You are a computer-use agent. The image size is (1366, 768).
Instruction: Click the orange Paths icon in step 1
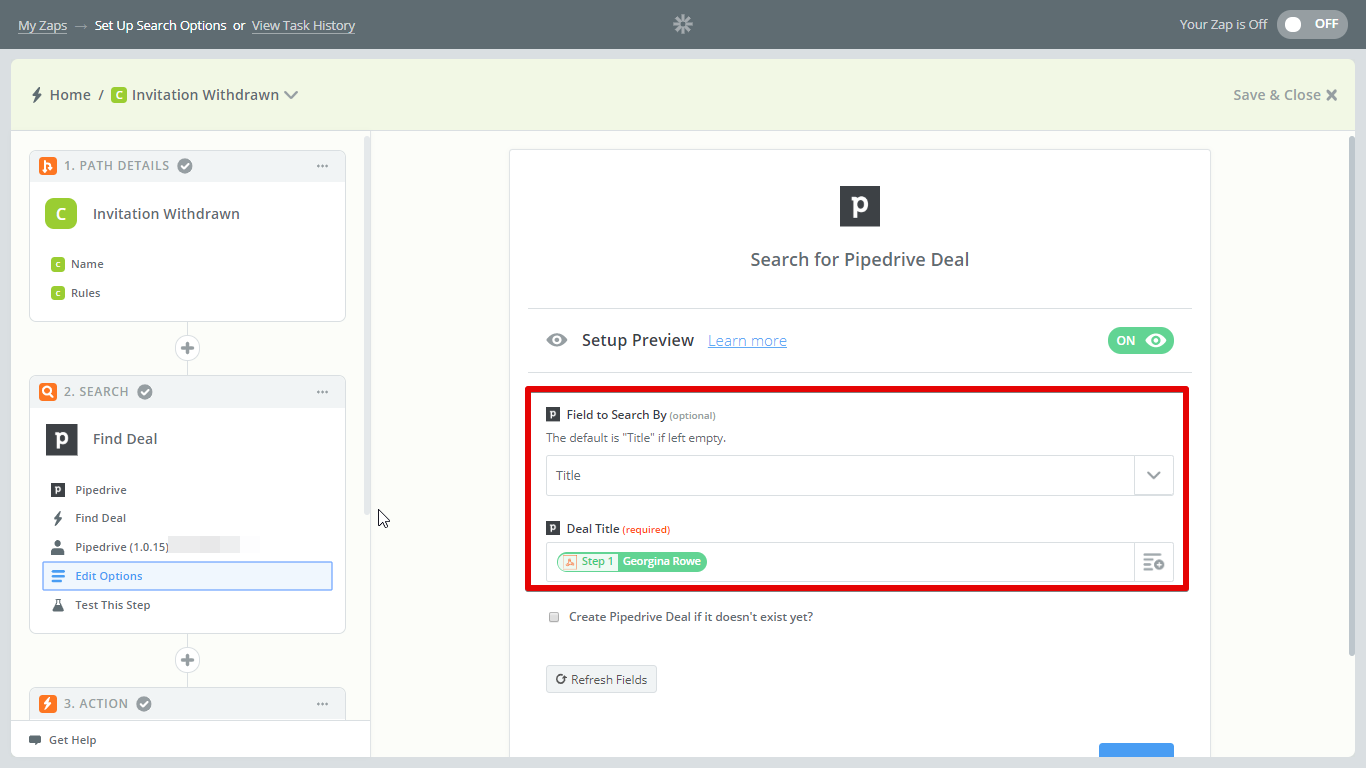coord(47,166)
